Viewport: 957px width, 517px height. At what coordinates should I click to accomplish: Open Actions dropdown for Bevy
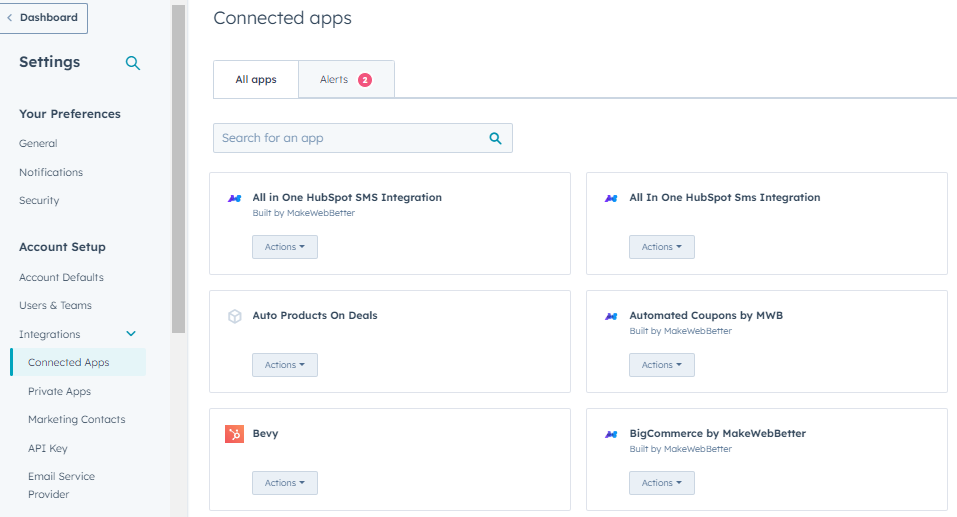point(284,483)
